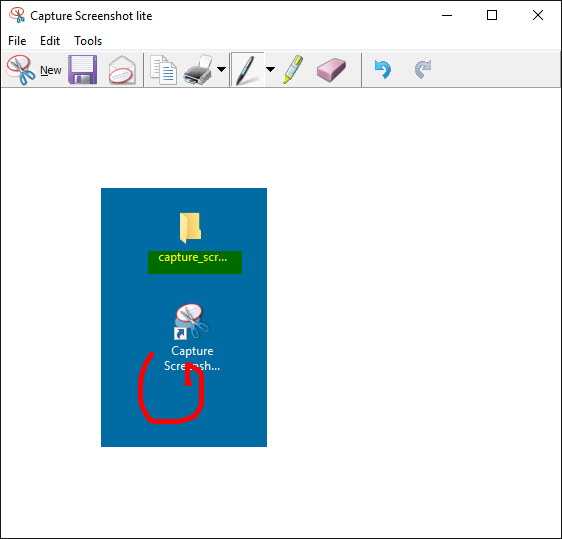Open the printer options dropdown arrow
The height and width of the screenshot is (539, 562).
pyautogui.click(x=222, y=70)
